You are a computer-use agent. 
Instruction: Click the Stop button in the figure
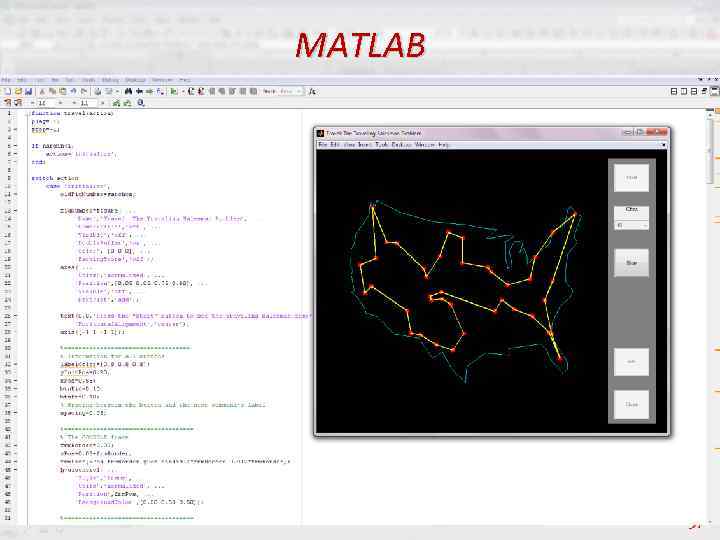click(631, 263)
